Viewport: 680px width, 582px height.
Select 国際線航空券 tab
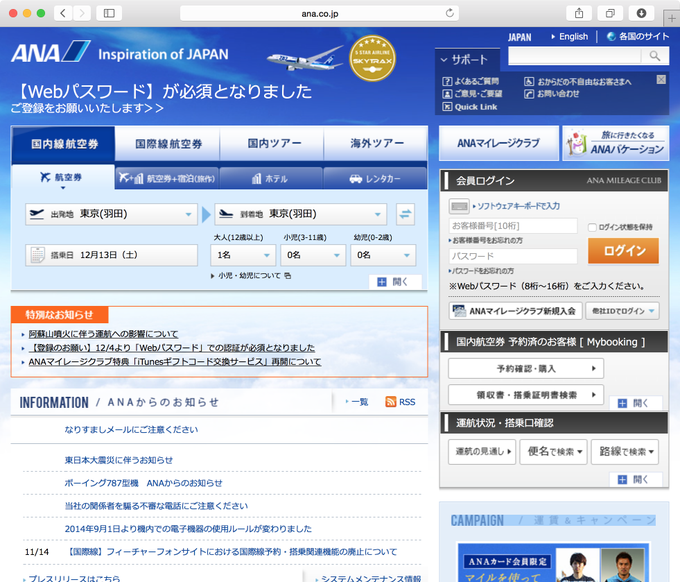pos(168,144)
